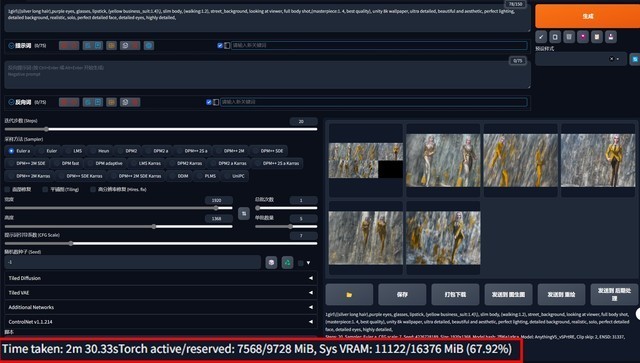
Task: Click the floppy save-style icon
Action: pos(611,37)
